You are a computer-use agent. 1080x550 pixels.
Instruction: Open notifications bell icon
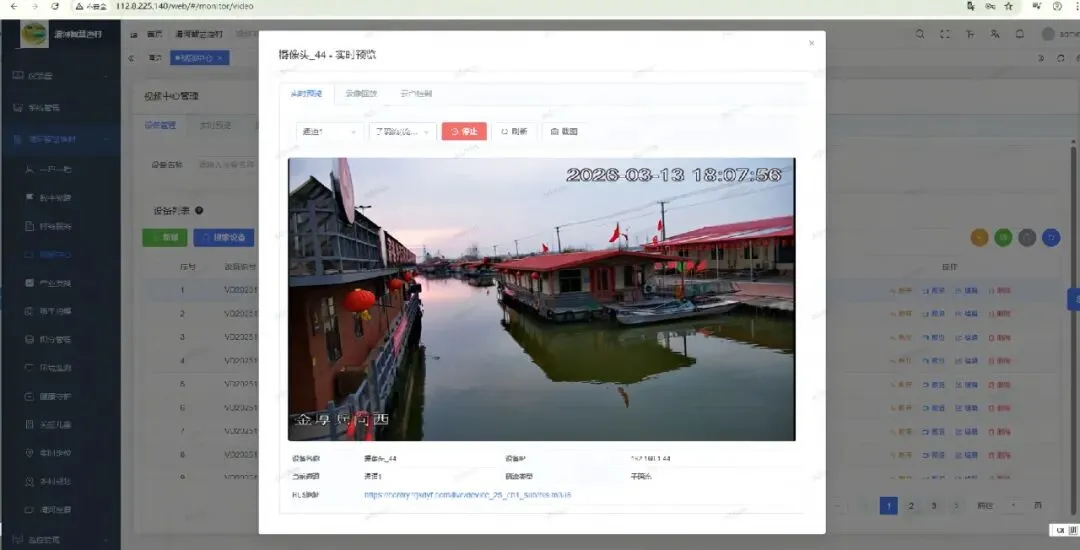[x=1020, y=34]
